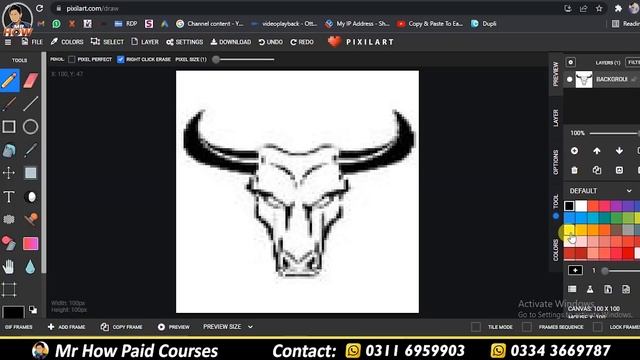Viewport: 640px width, 360px height.
Task: Select the Eraser tool
Action: tap(31, 80)
